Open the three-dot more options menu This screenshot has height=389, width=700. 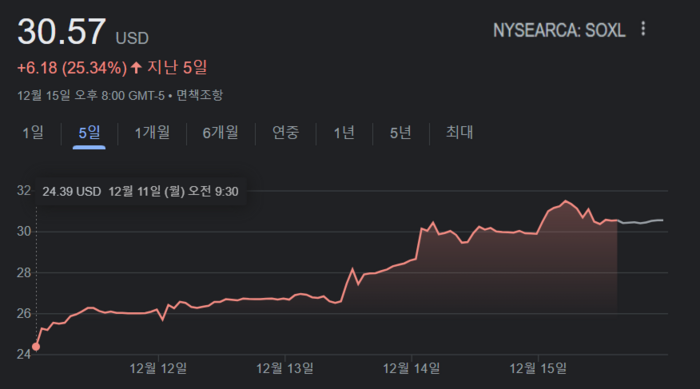pyautogui.click(x=643, y=29)
